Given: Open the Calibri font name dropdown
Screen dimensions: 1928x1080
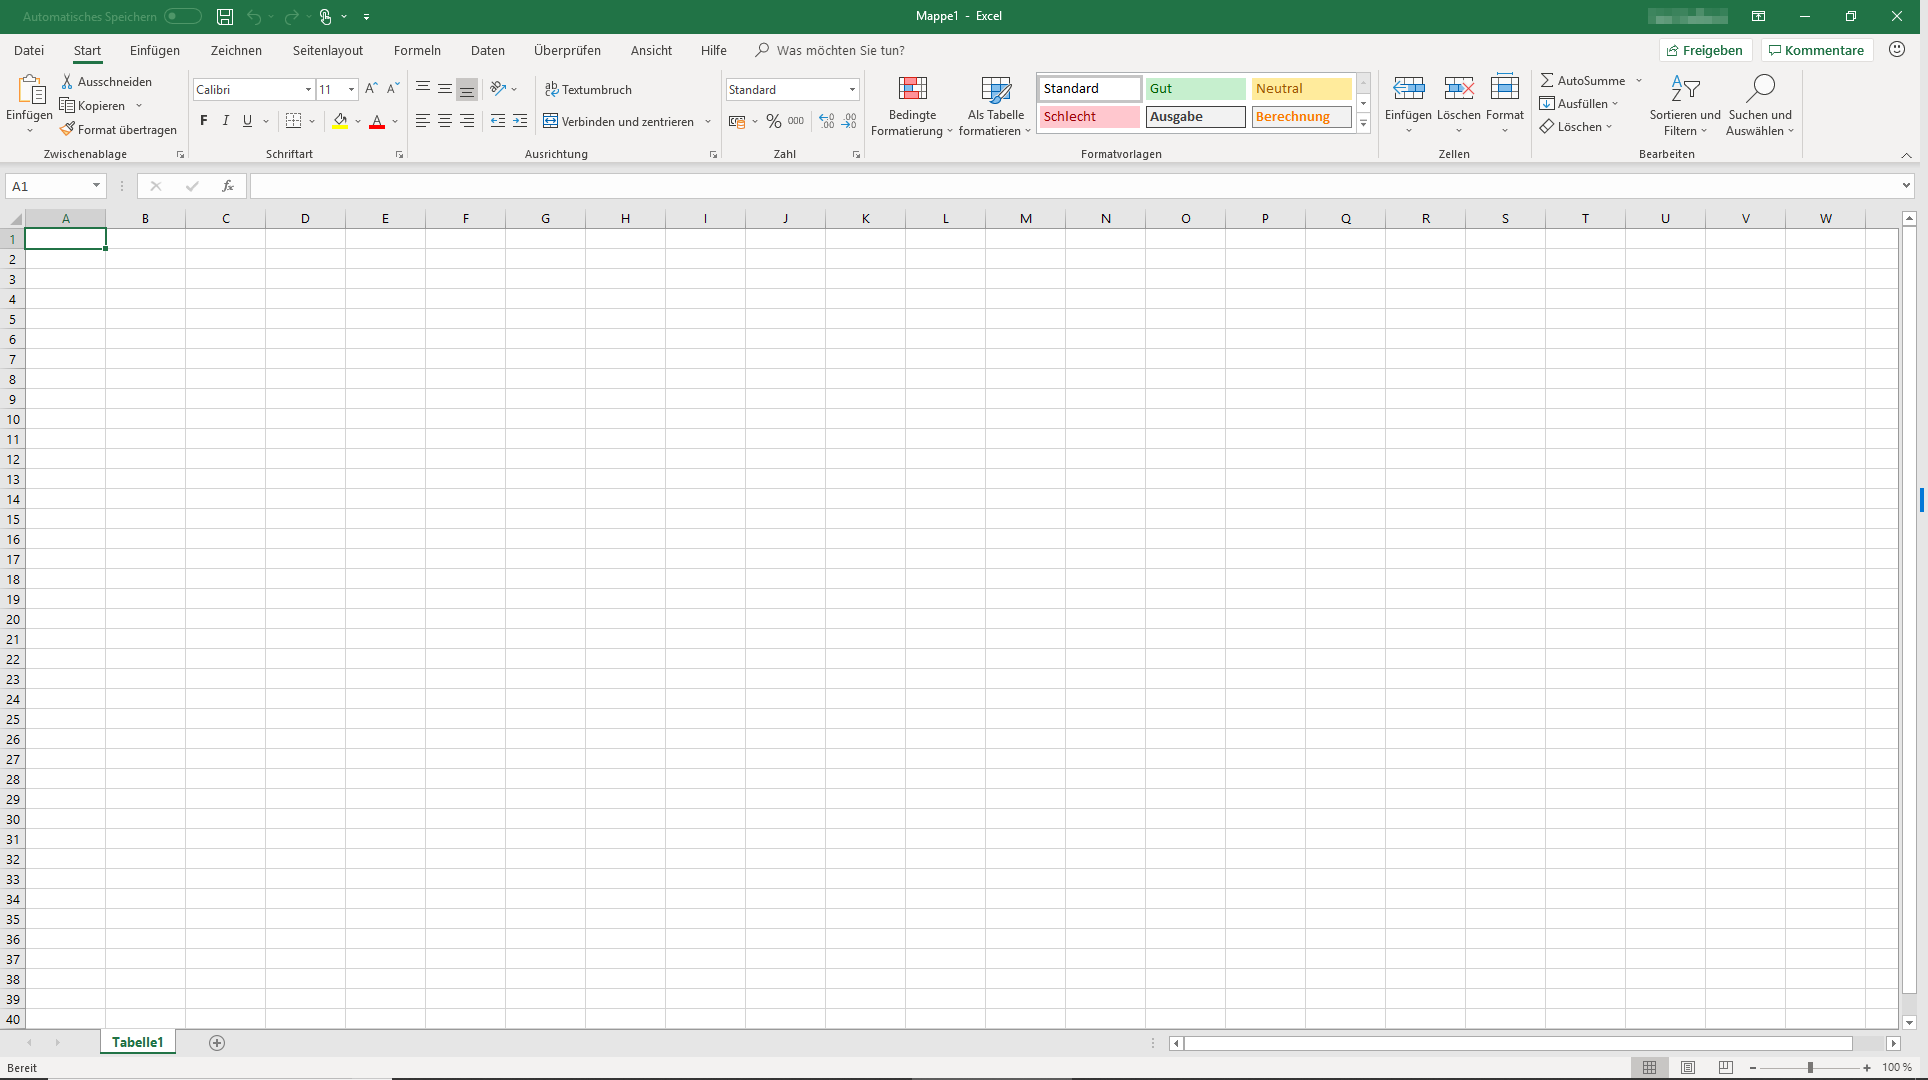Looking at the screenshot, I should coord(308,89).
